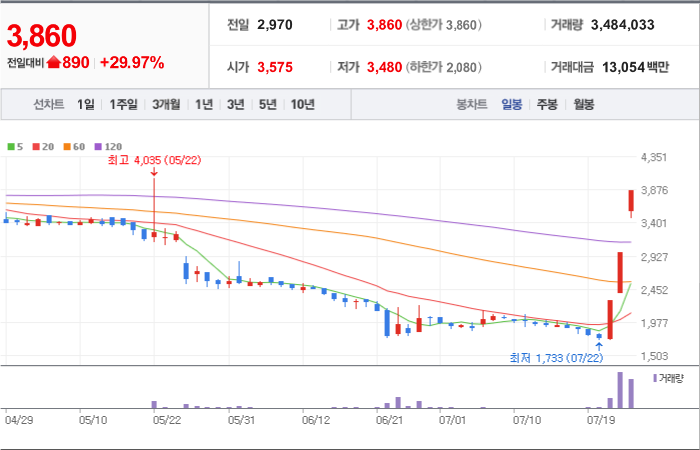The height and width of the screenshot is (450, 700).
Task: Click the tallest purple volume bar
Action: click(x=620, y=390)
